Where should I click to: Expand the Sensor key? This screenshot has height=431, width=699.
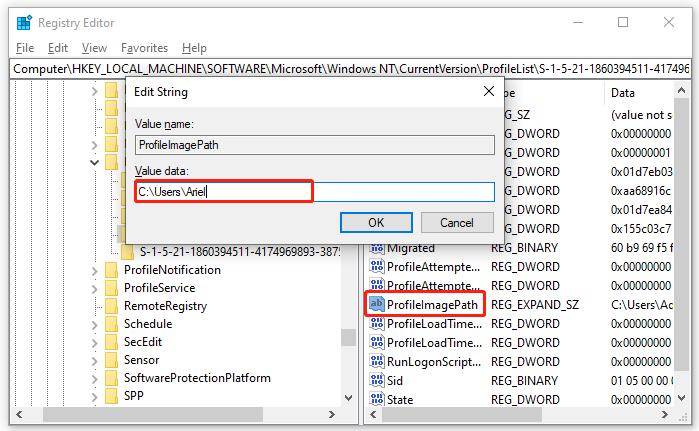[94, 361]
